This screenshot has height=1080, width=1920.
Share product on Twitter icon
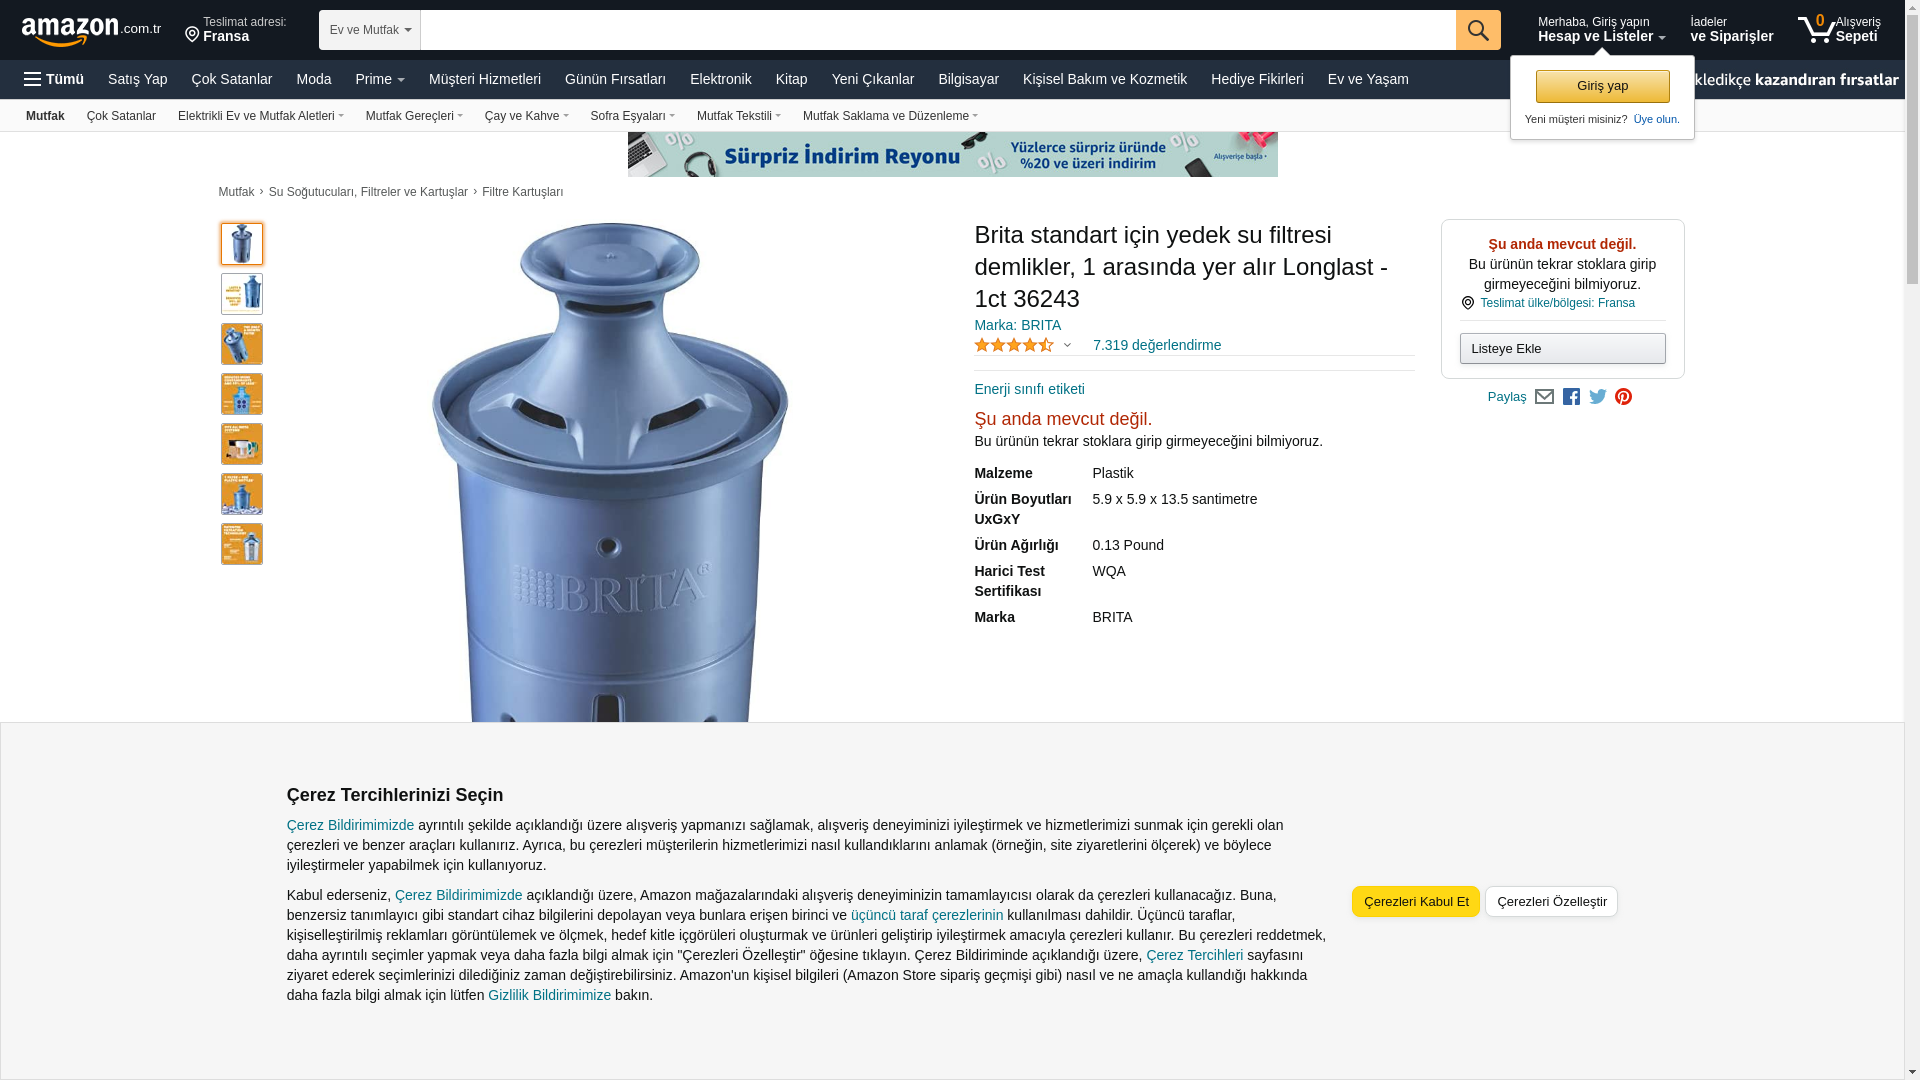1598,397
